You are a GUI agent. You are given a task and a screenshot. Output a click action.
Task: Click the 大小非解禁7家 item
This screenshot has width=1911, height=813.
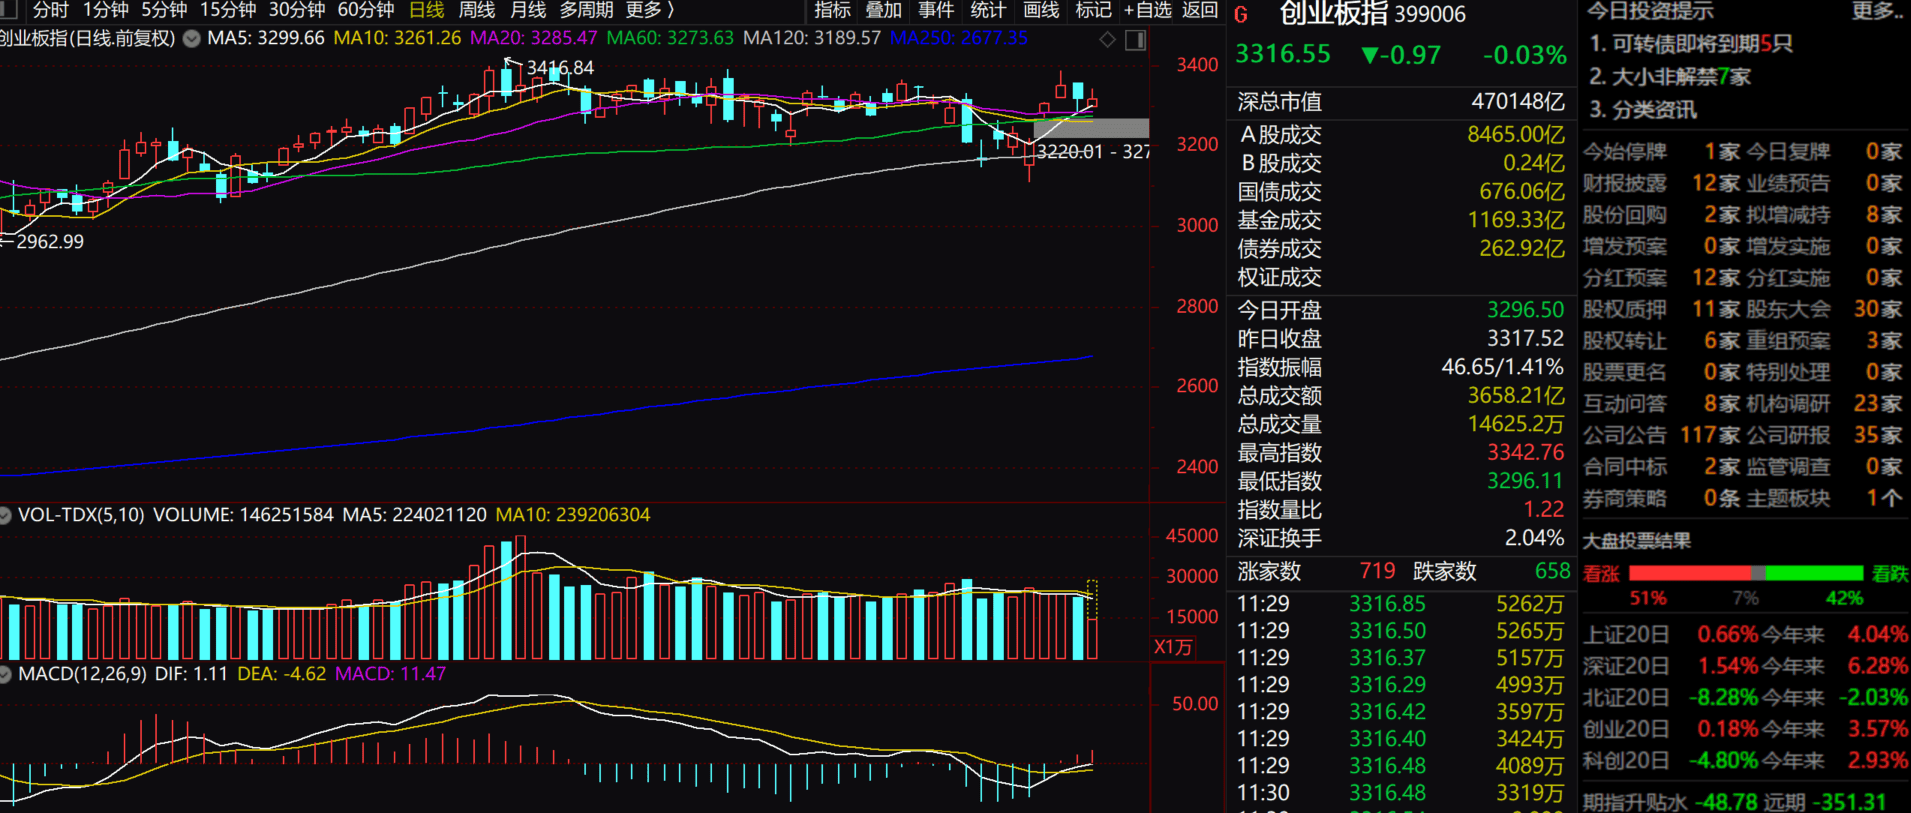(x=1669, y=77)
